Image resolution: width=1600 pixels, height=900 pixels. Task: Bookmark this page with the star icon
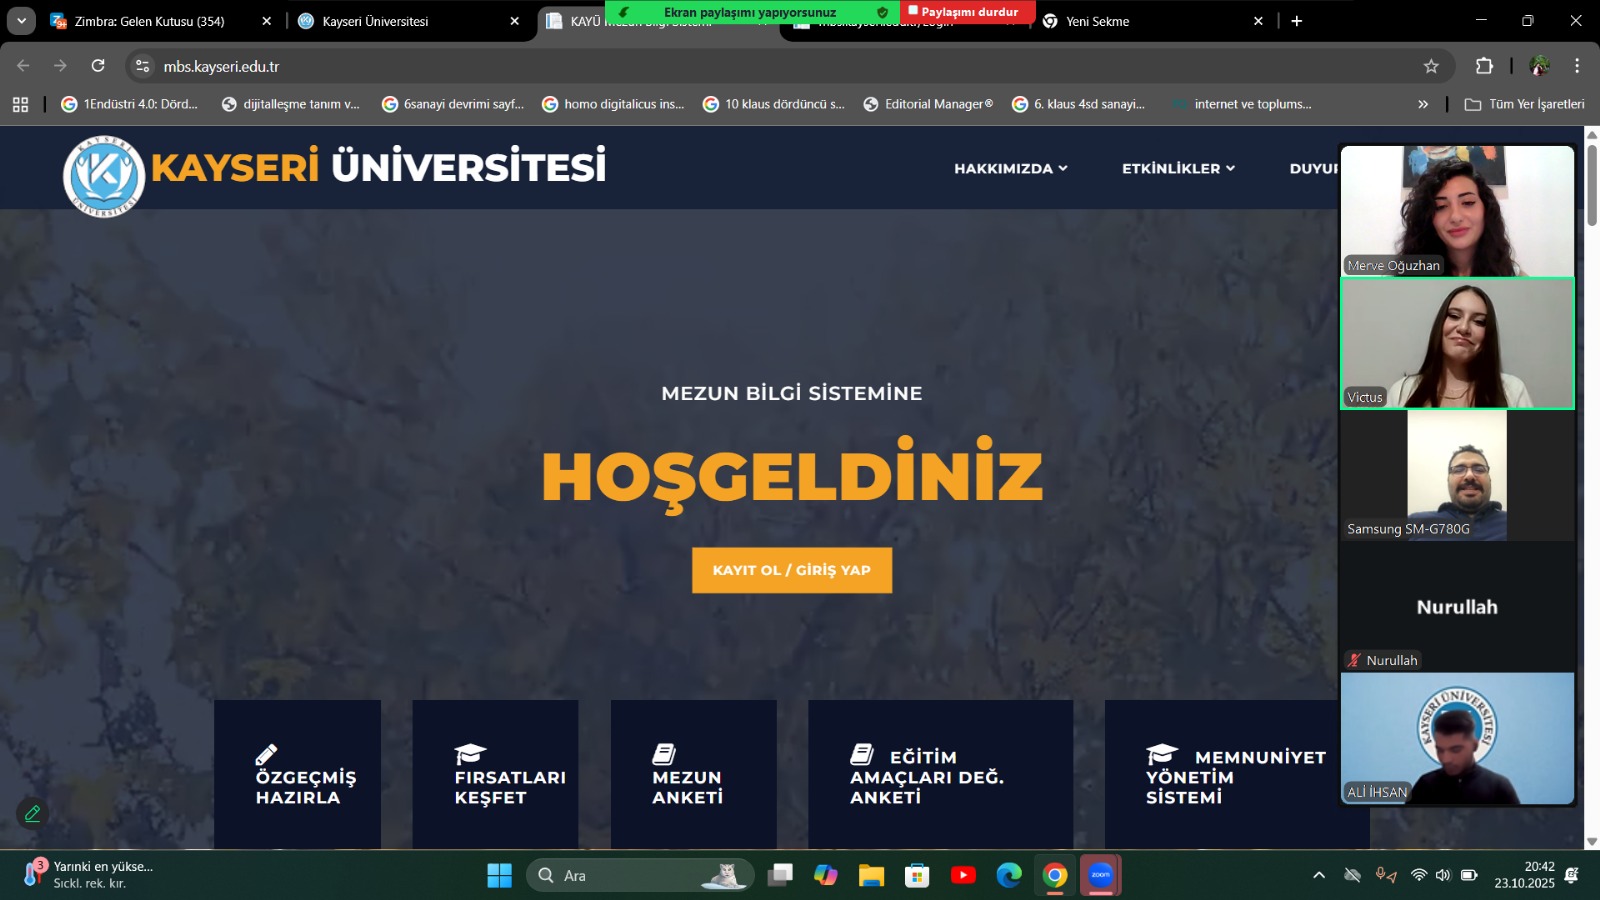point(1431,66)
